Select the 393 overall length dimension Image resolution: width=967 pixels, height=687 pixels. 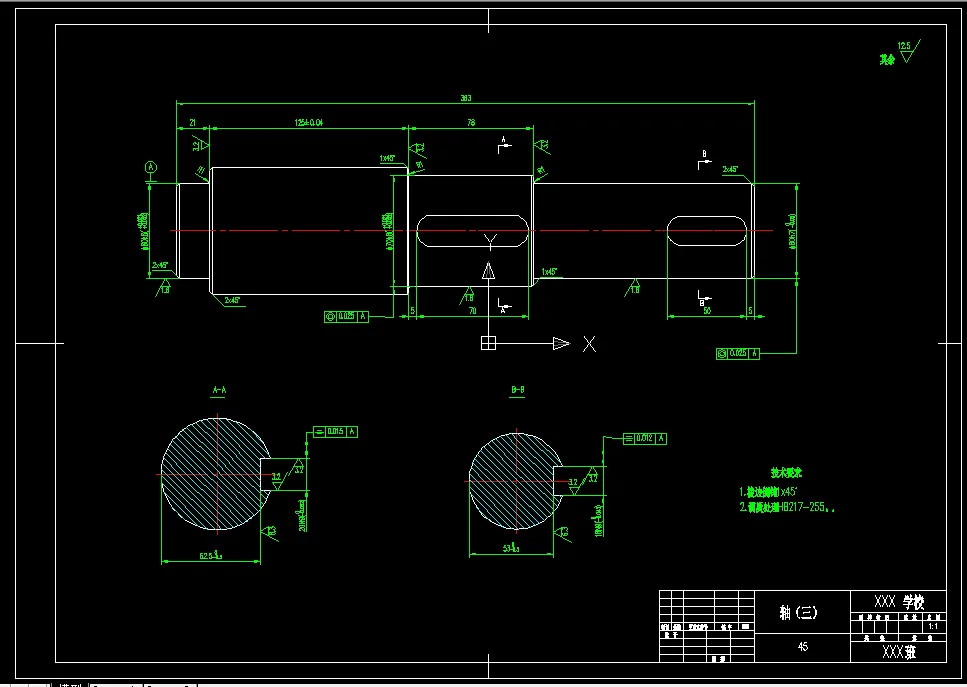point(466,98)
